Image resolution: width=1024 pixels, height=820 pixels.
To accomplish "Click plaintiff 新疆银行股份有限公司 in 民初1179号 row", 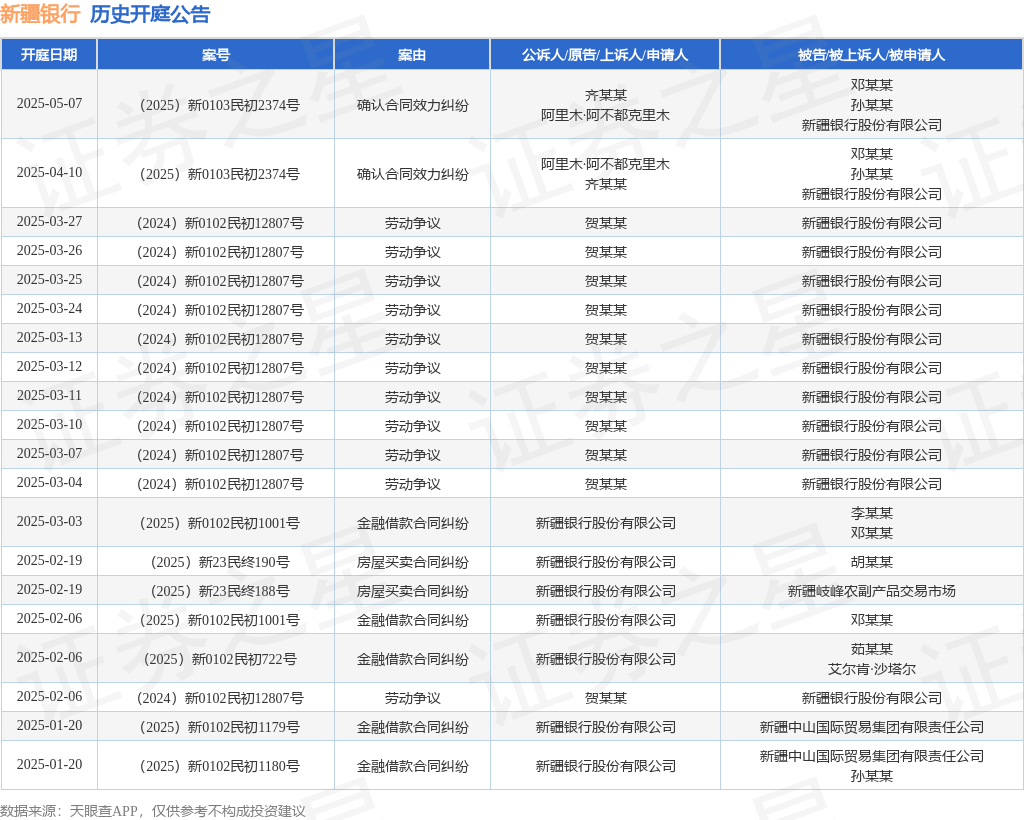I will coord(605,727).
